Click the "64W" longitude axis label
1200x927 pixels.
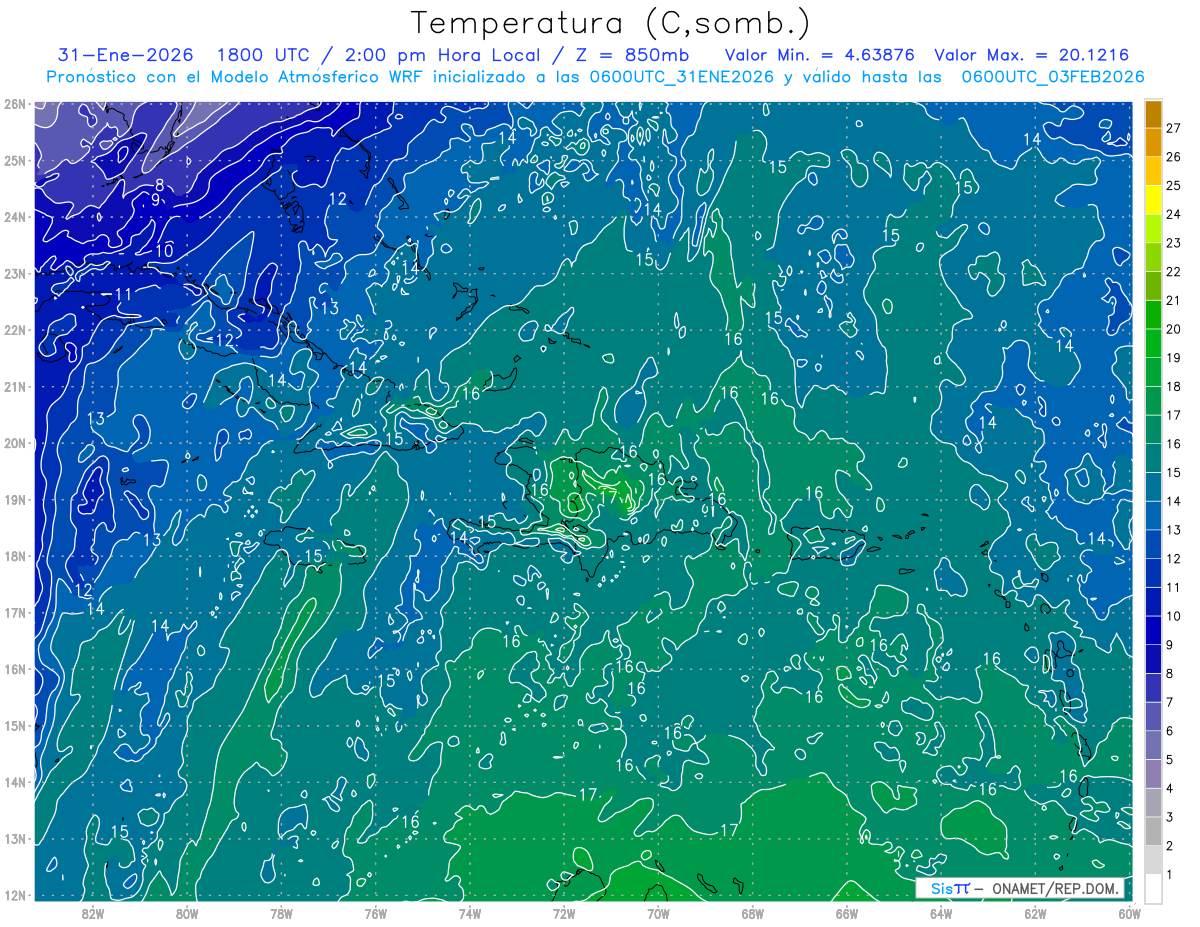coord(940,912)
